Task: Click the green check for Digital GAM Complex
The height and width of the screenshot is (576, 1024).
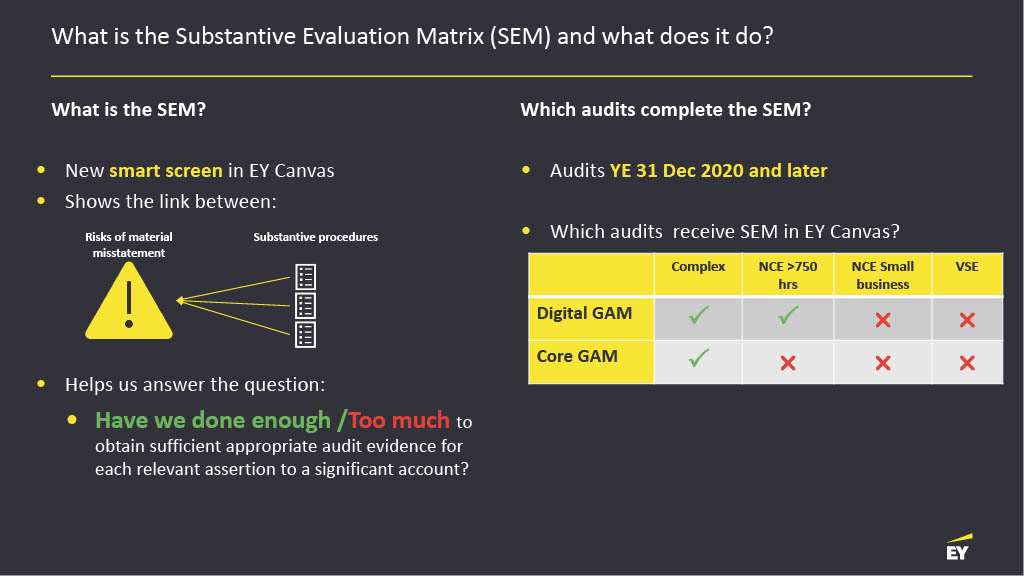Action: tap(698, 316)
